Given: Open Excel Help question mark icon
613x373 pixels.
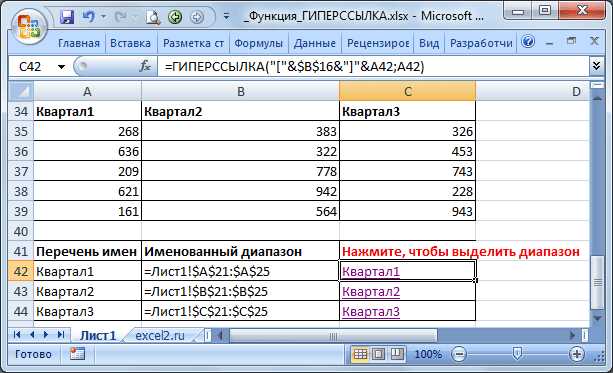Looking at the screenshot, I should (528, 41).
